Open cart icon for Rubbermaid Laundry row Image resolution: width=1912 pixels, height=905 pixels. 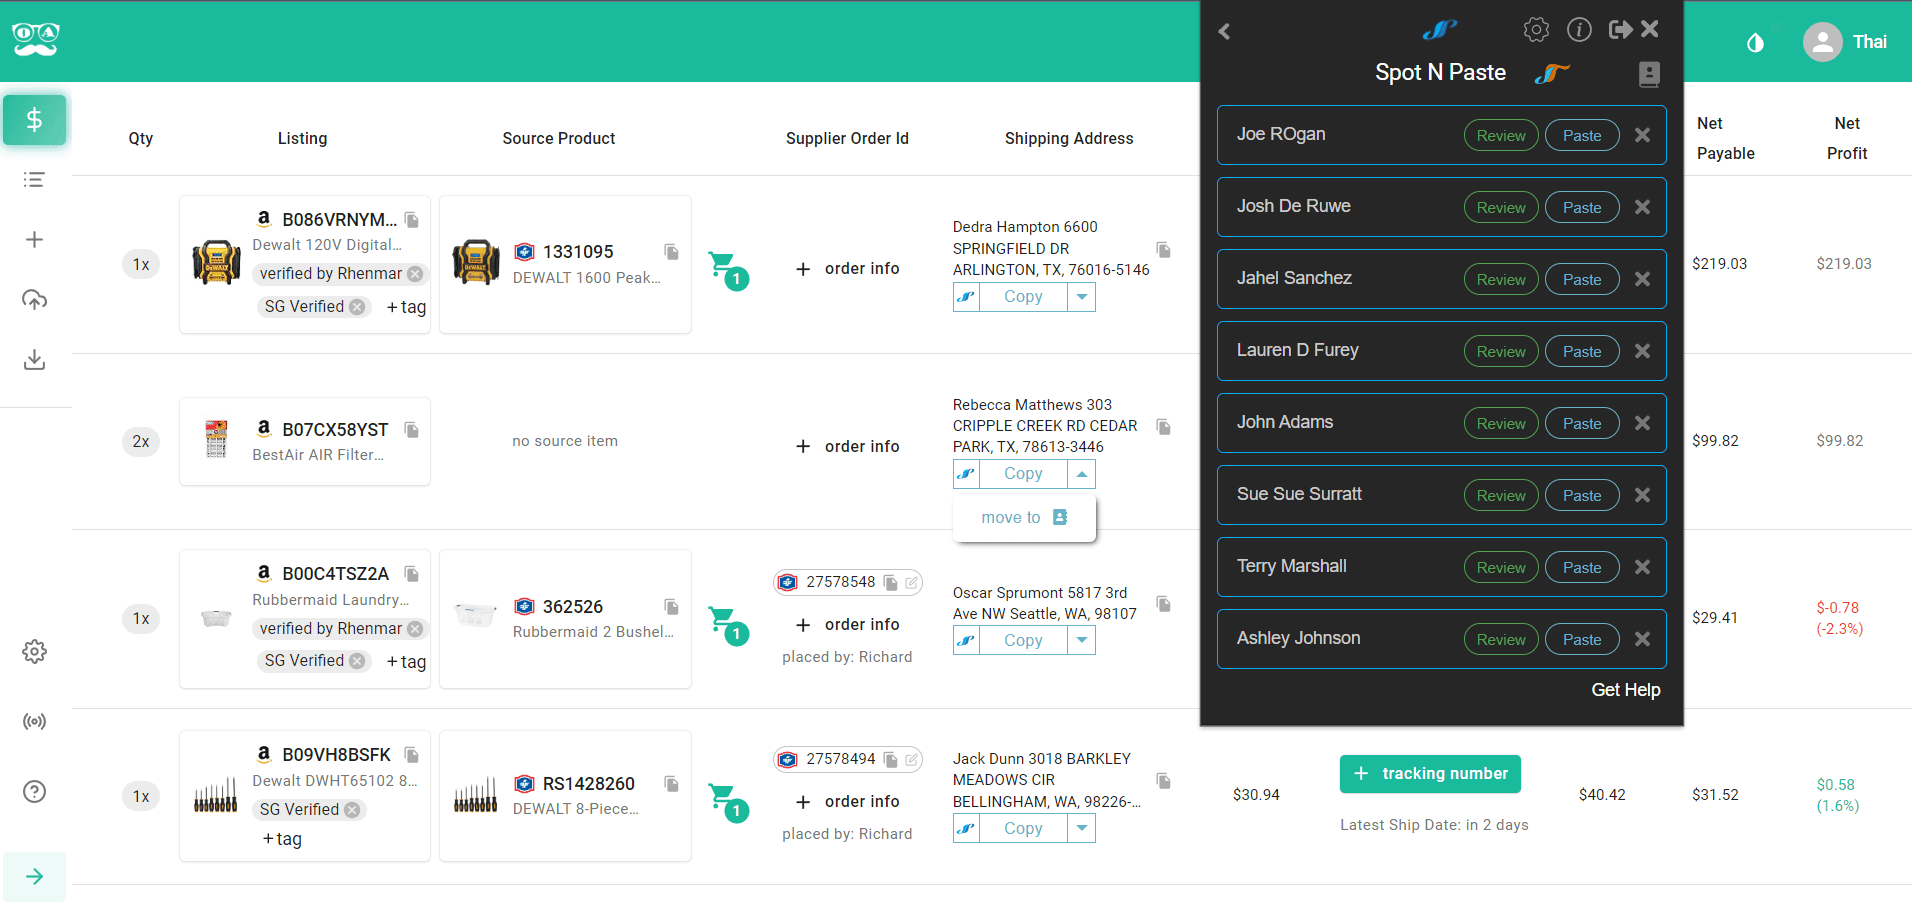click(x=727, y=625)
